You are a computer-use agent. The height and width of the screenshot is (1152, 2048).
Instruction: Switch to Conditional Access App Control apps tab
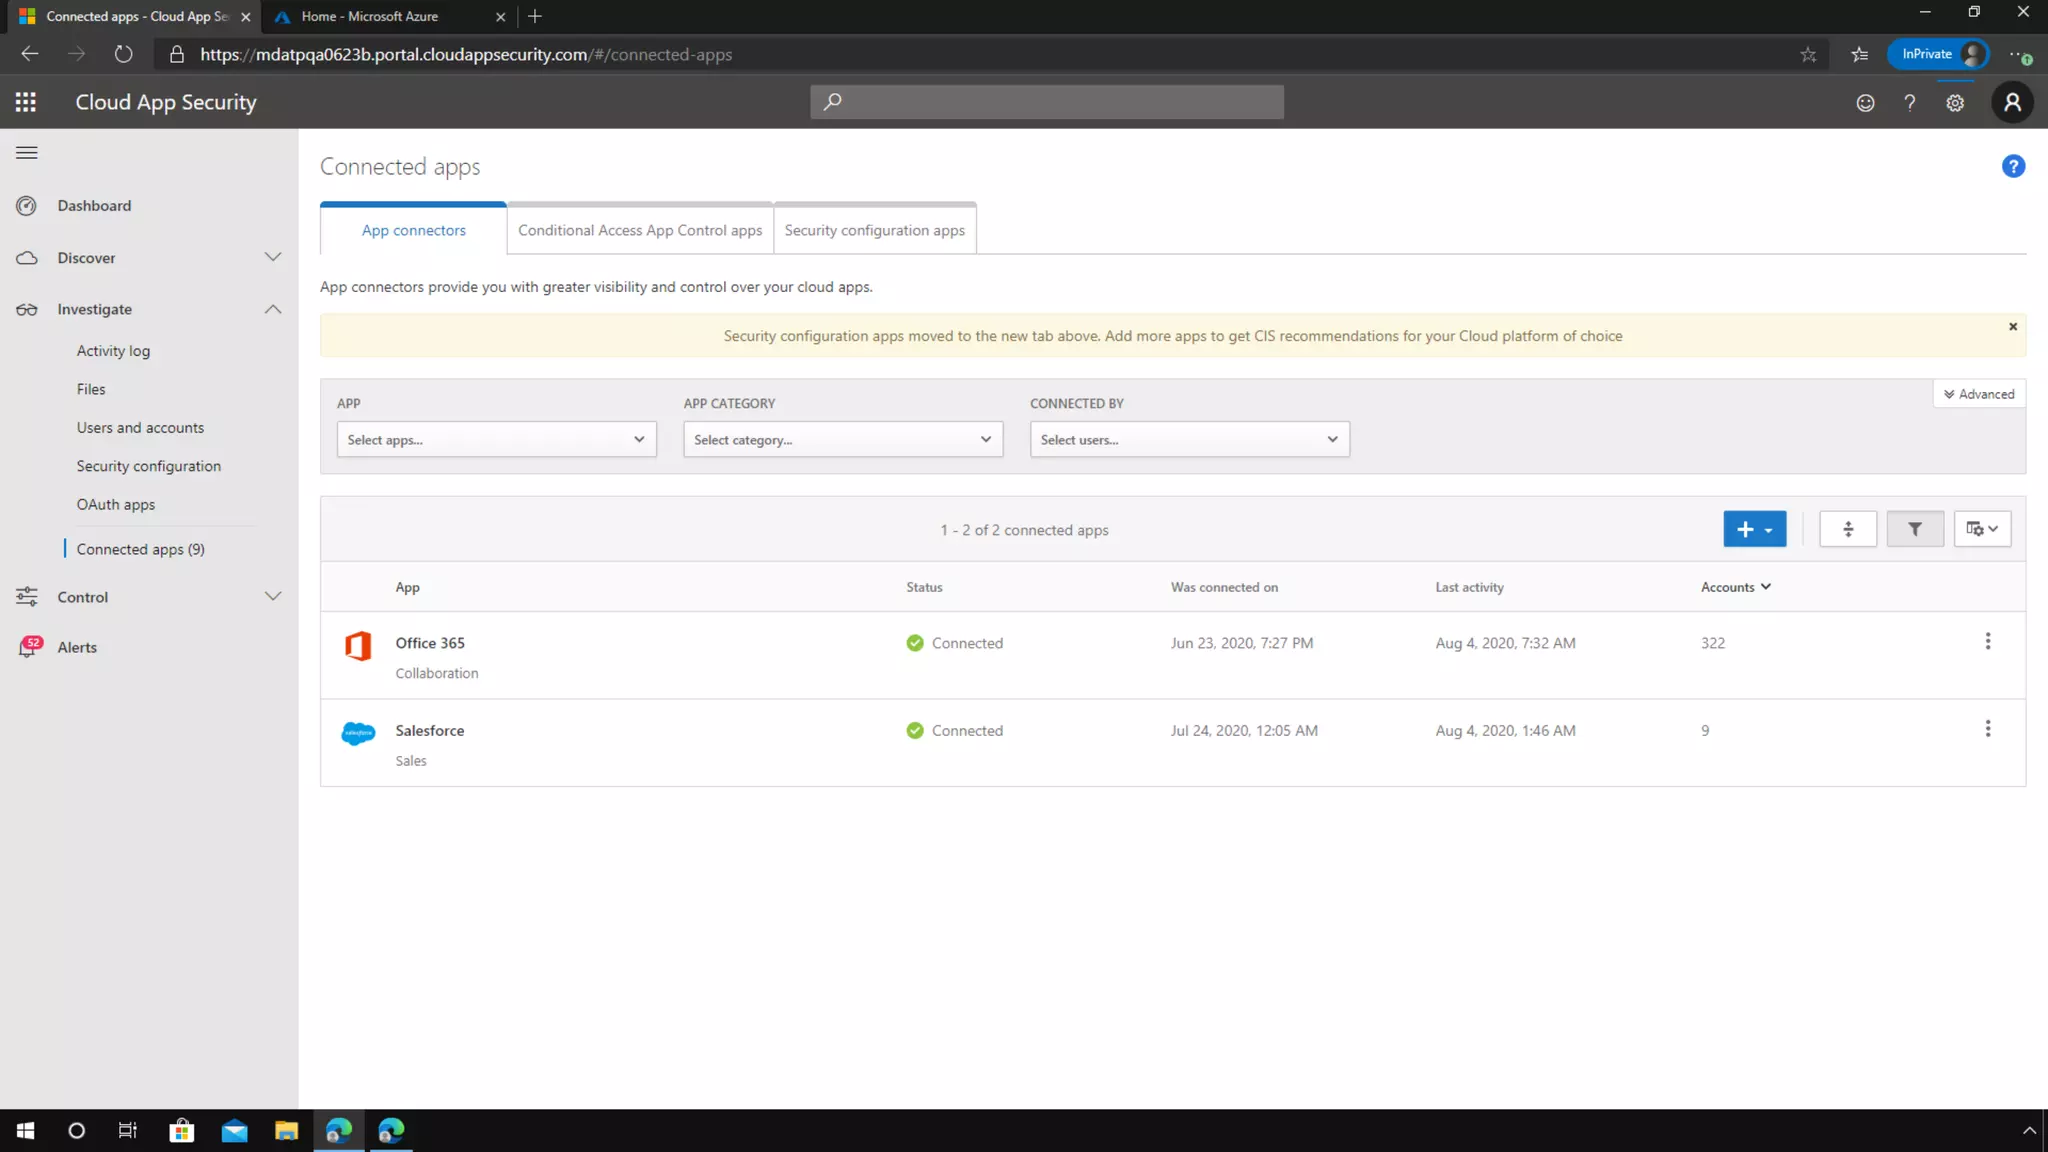click(x=640, y=230)
